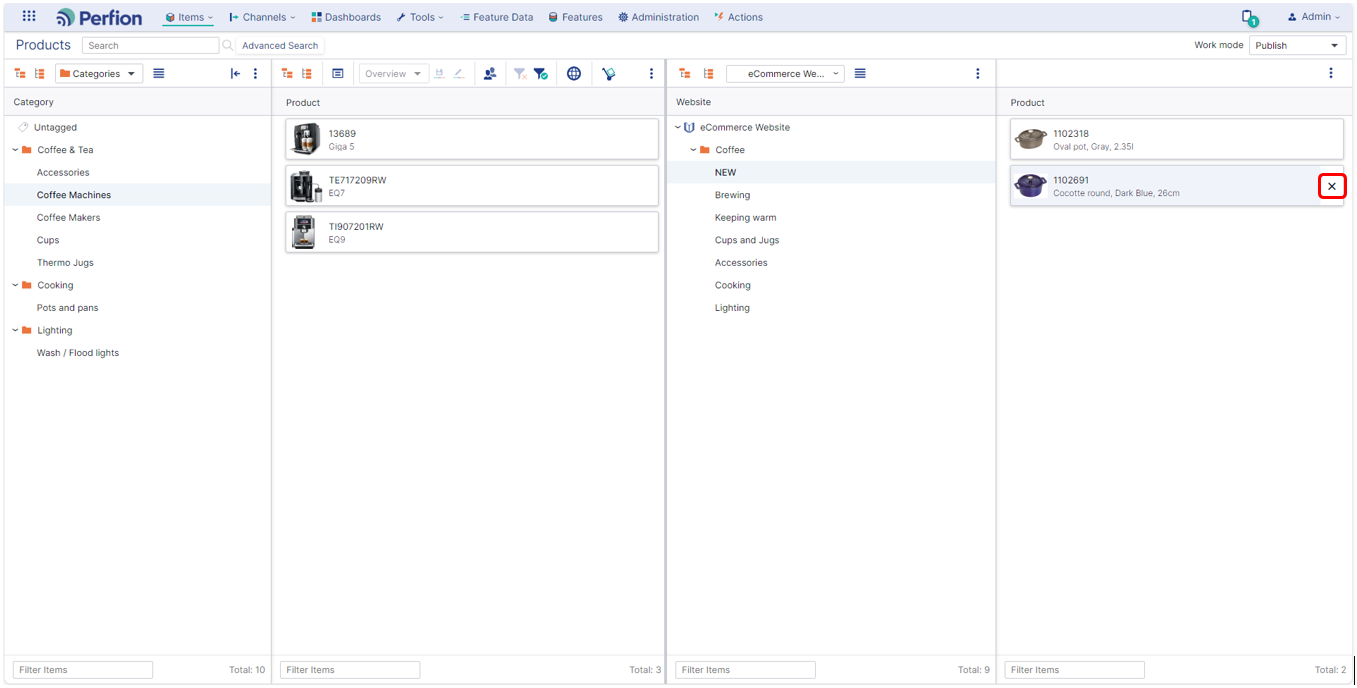Screen dimensions: 1357x688
Task: Remove product 1102691 with the X button
Action: coord(1331,186)
